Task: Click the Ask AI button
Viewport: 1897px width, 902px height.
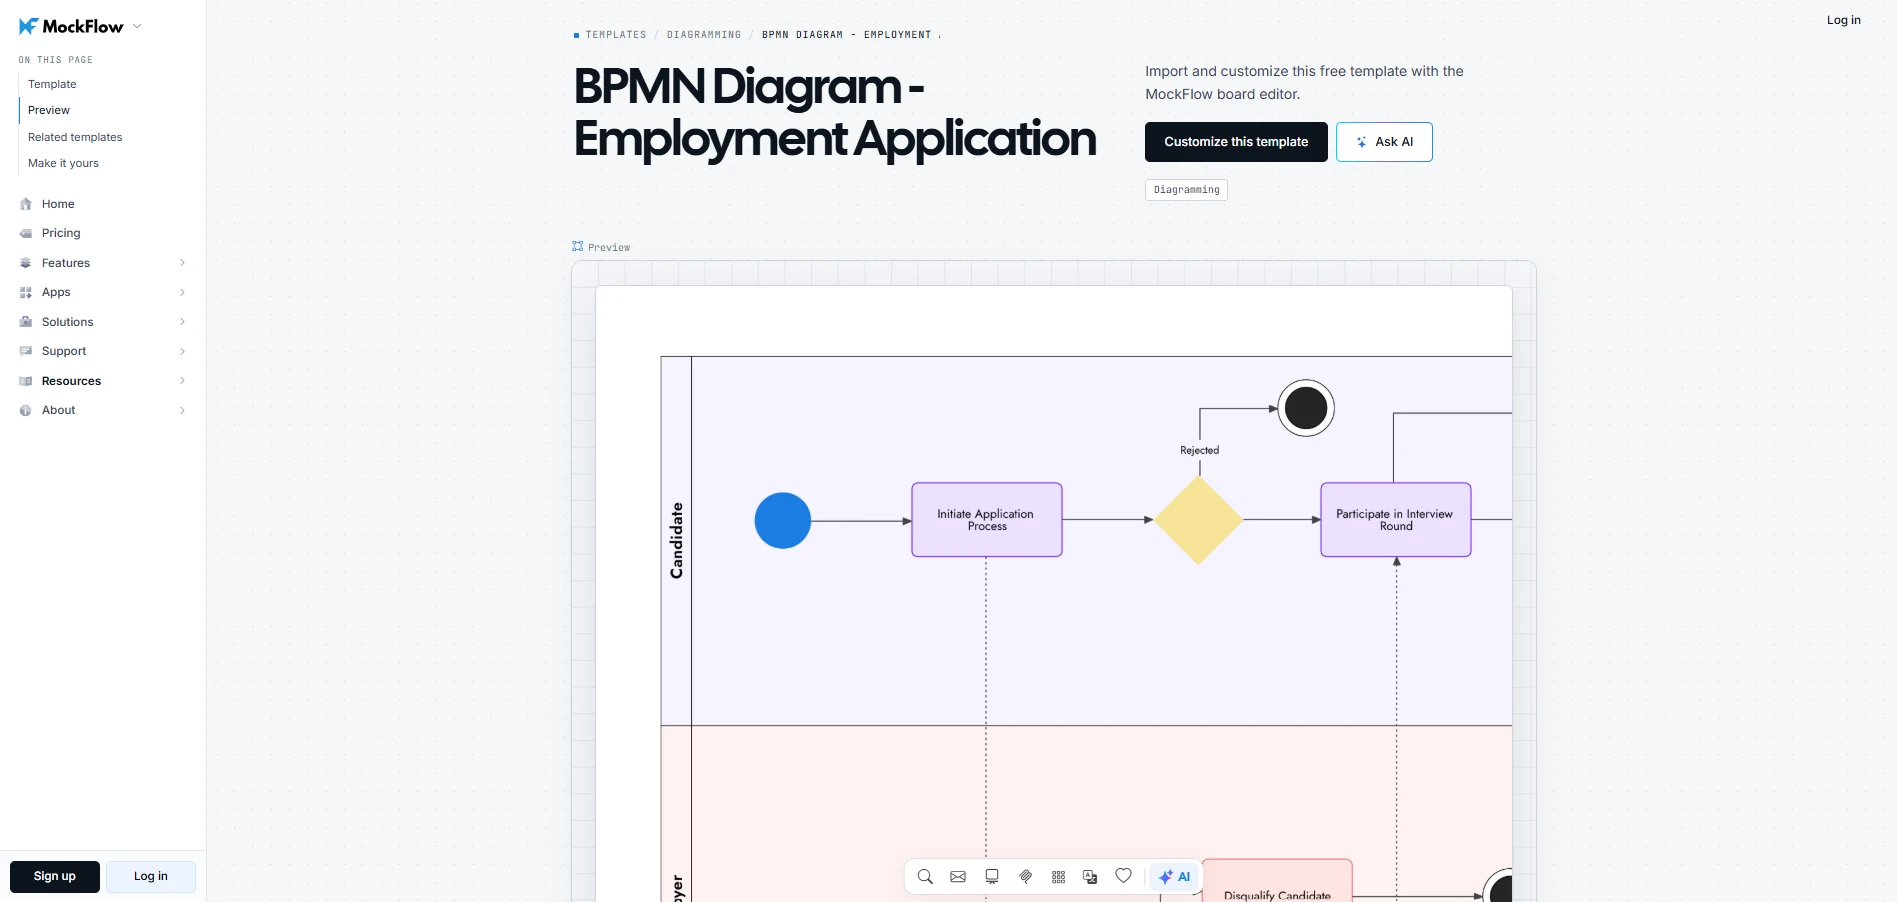Action: click(x=1384, y=142)
